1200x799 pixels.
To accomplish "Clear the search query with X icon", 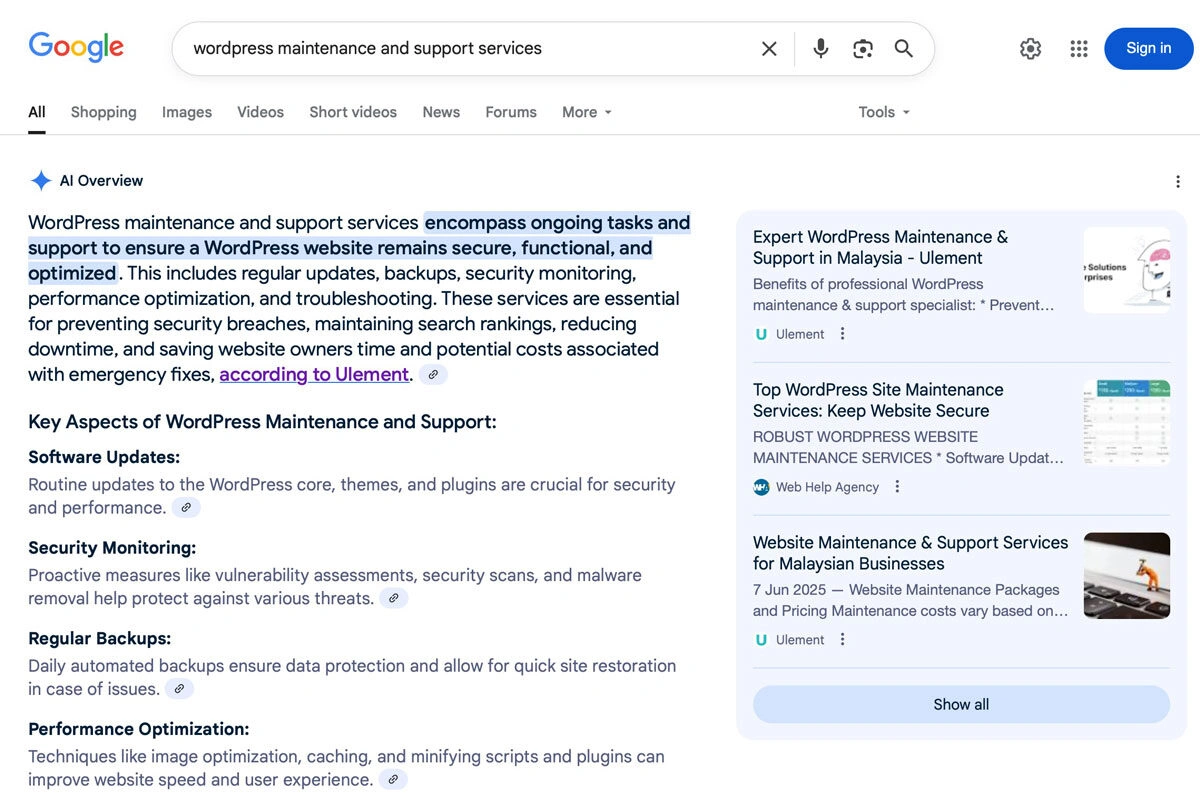I will click(769, 48).
